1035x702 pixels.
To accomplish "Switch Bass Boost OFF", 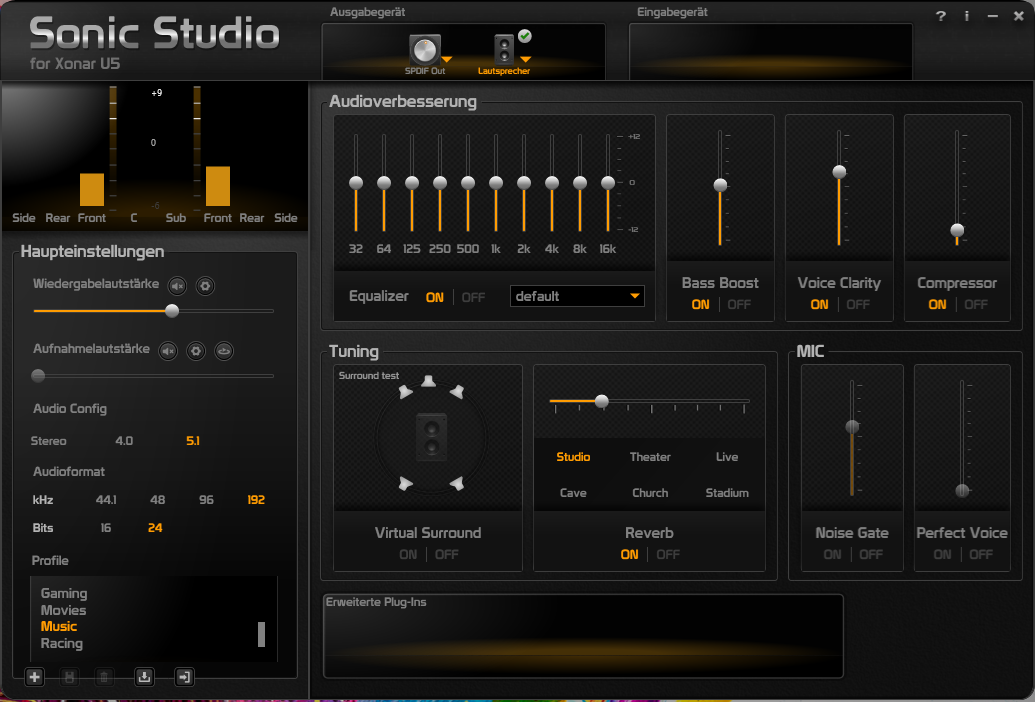I will tap(739, 305).
